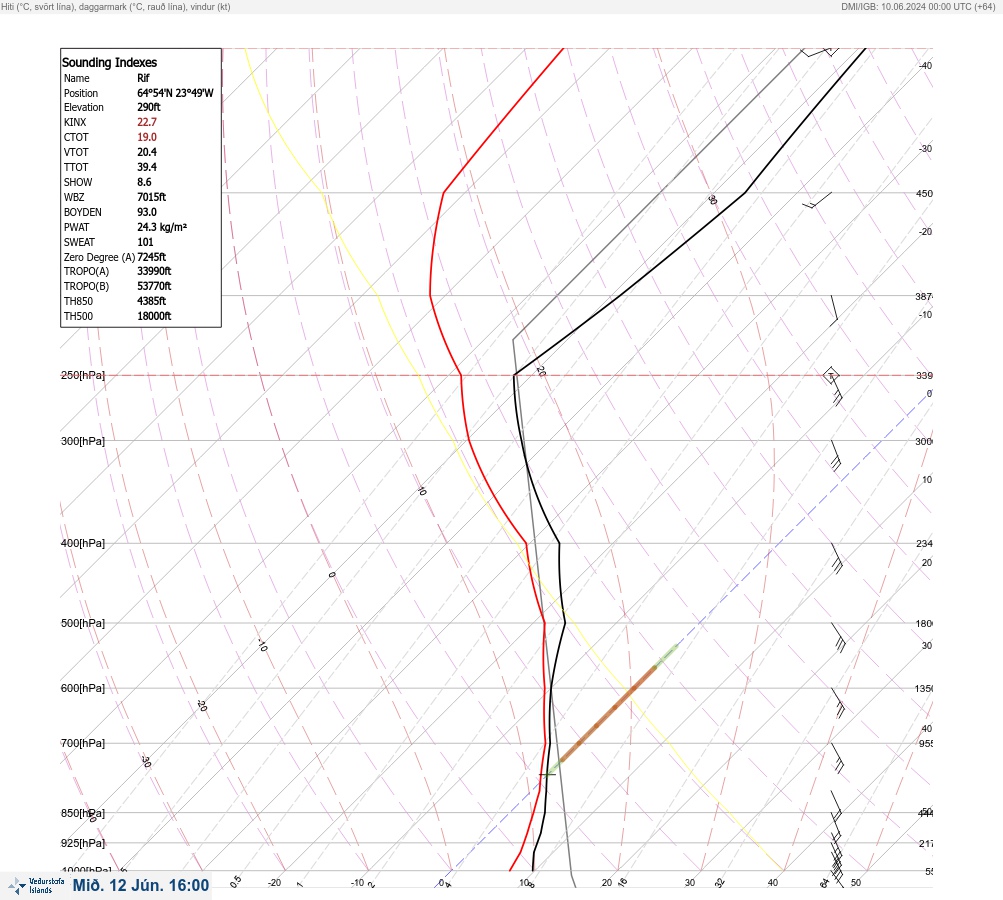Select the 'Sounding Indexes' panel title
Image resolution: width=1003 pixels, height=900 pixels.
pos(109,63)
